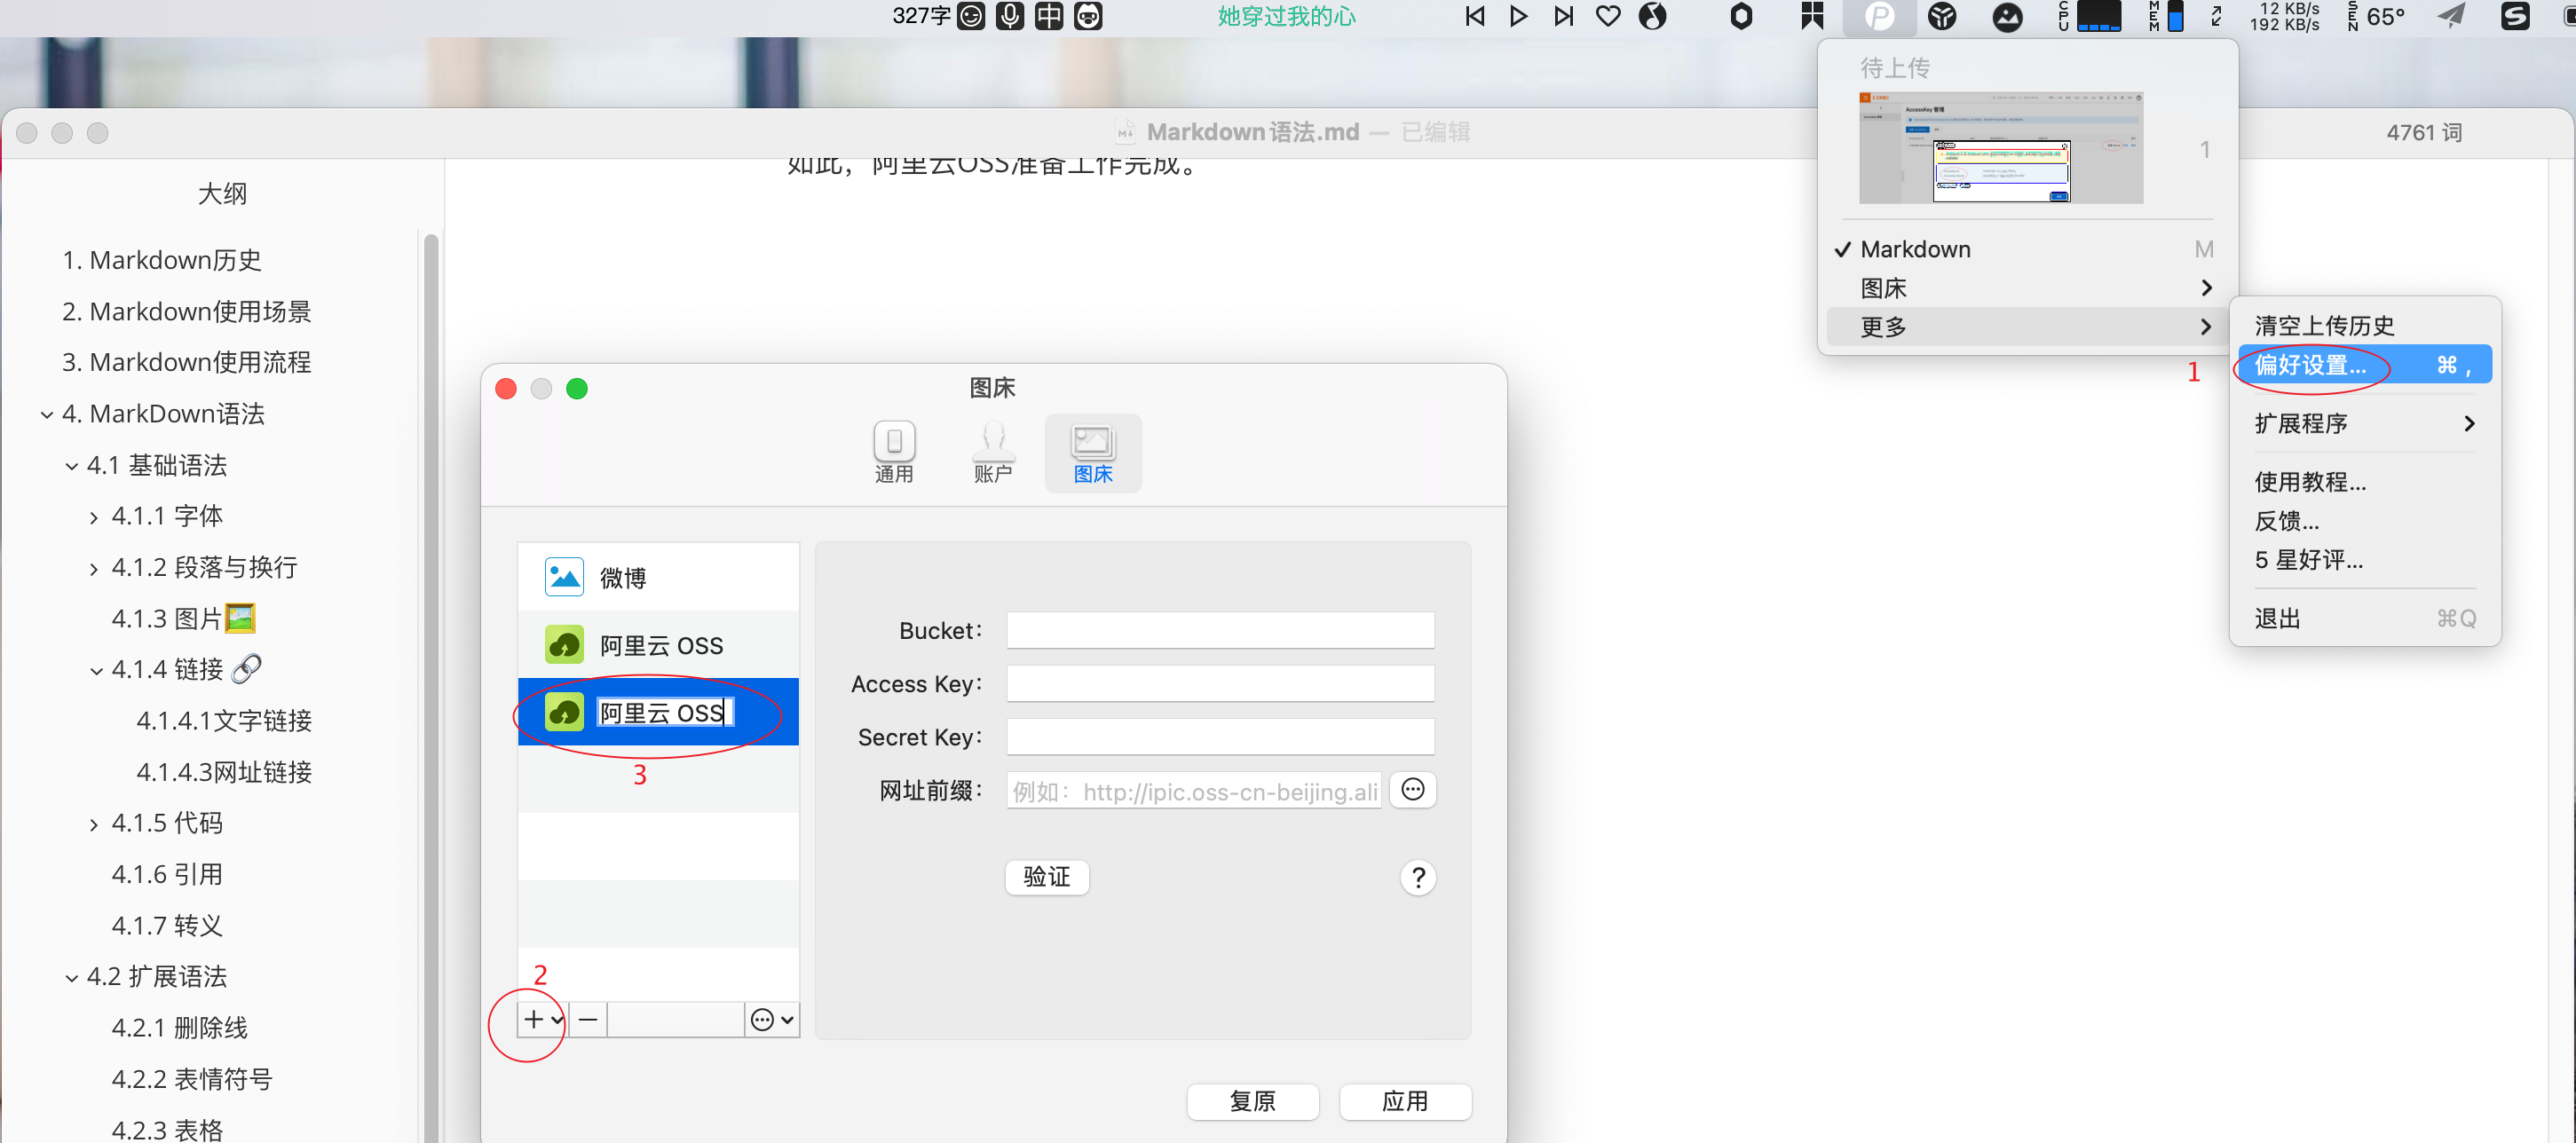Click the Access Key input field
2576x1143 pixels.
(1220, 684)
